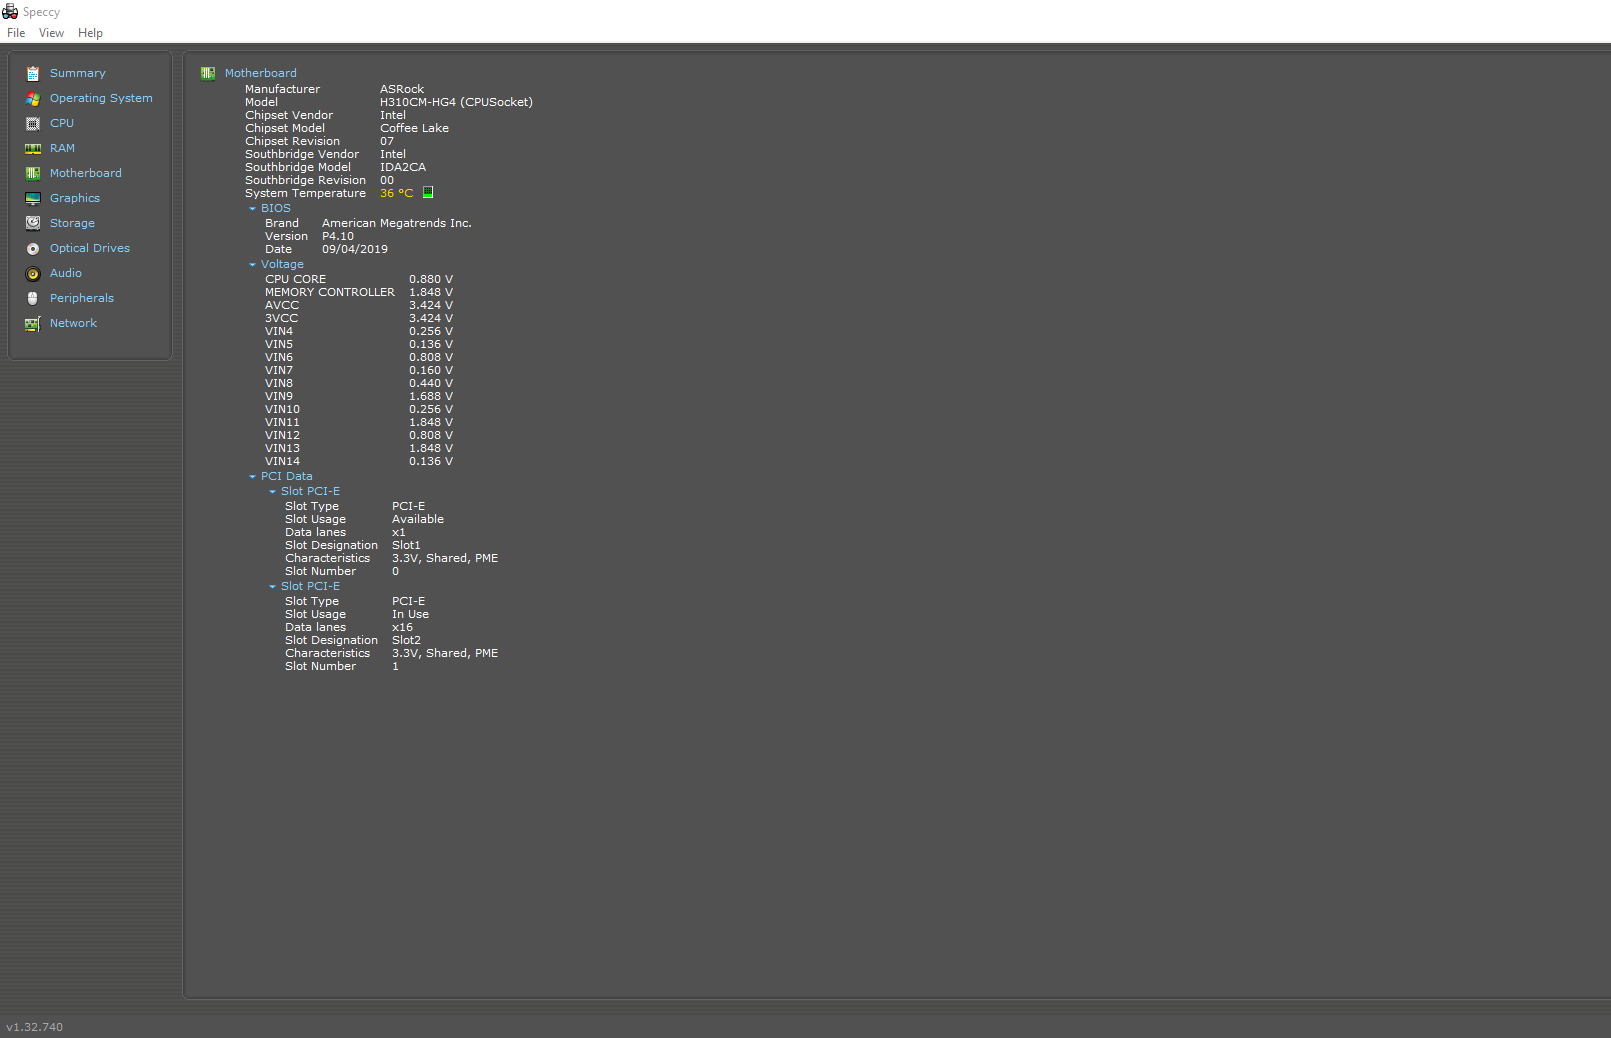1611x1038 pixels.
Task: Click the green System Temperature indicator
Action: [x=428, y=192]
